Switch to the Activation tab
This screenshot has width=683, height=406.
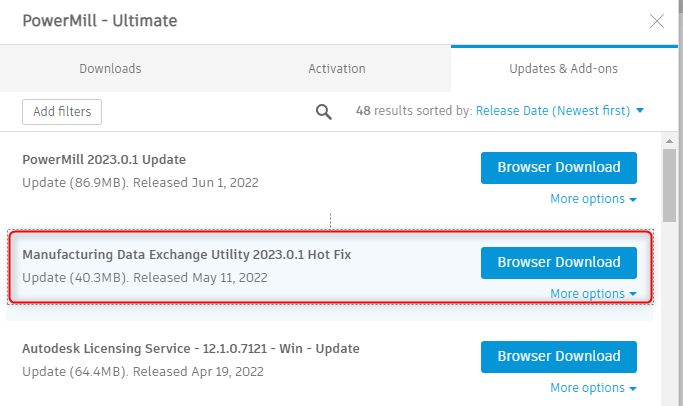(x=337, y=69)
